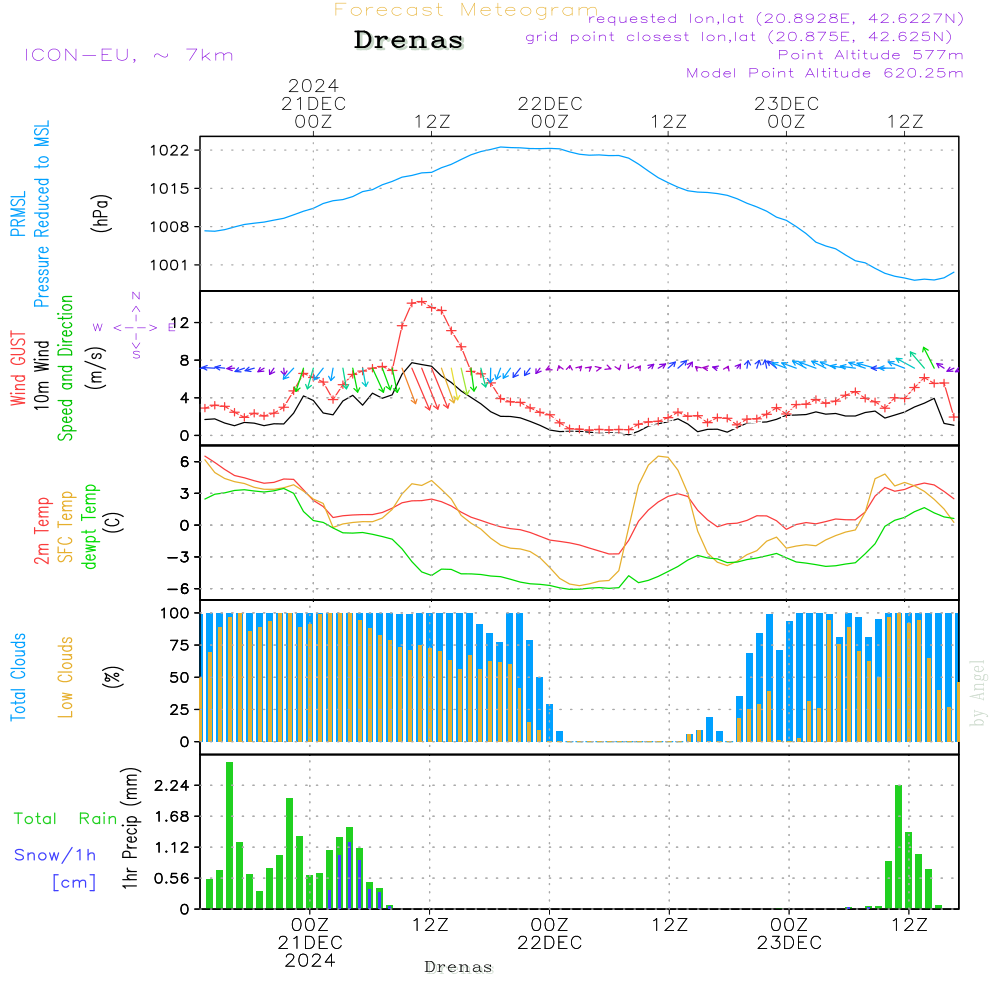
Task: Select 'requested lon,lat (20.8928E, 42.6227N)' text
Action: click(x=776, y=18)
